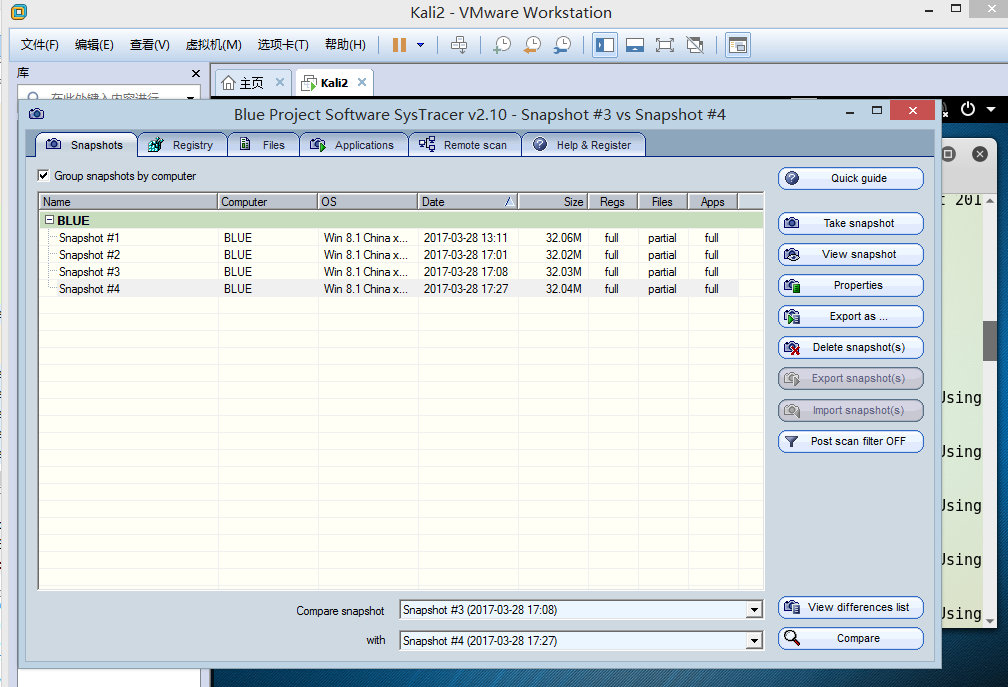Viewport: 1008px width, 687px height.
Task: Click 2017-03-28 17:27 date cell
Action: (x=466, y=289)
